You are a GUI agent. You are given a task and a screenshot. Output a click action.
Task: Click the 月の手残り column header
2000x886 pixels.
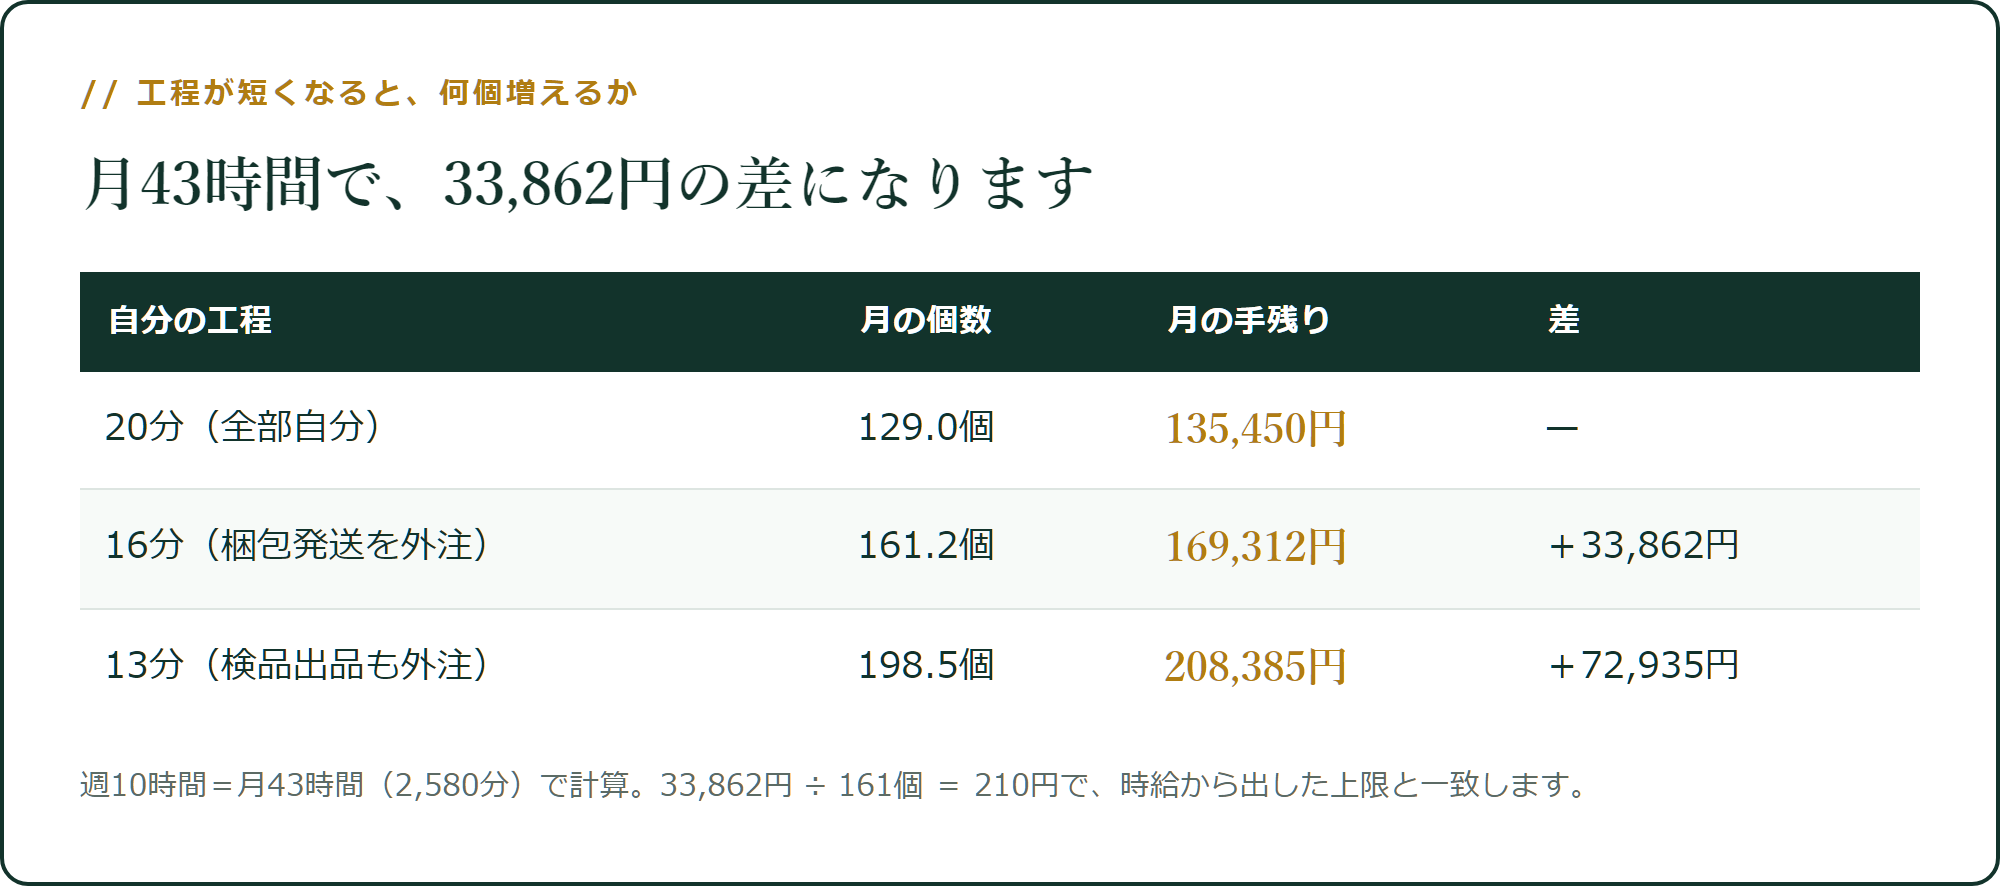(1249, 320)
